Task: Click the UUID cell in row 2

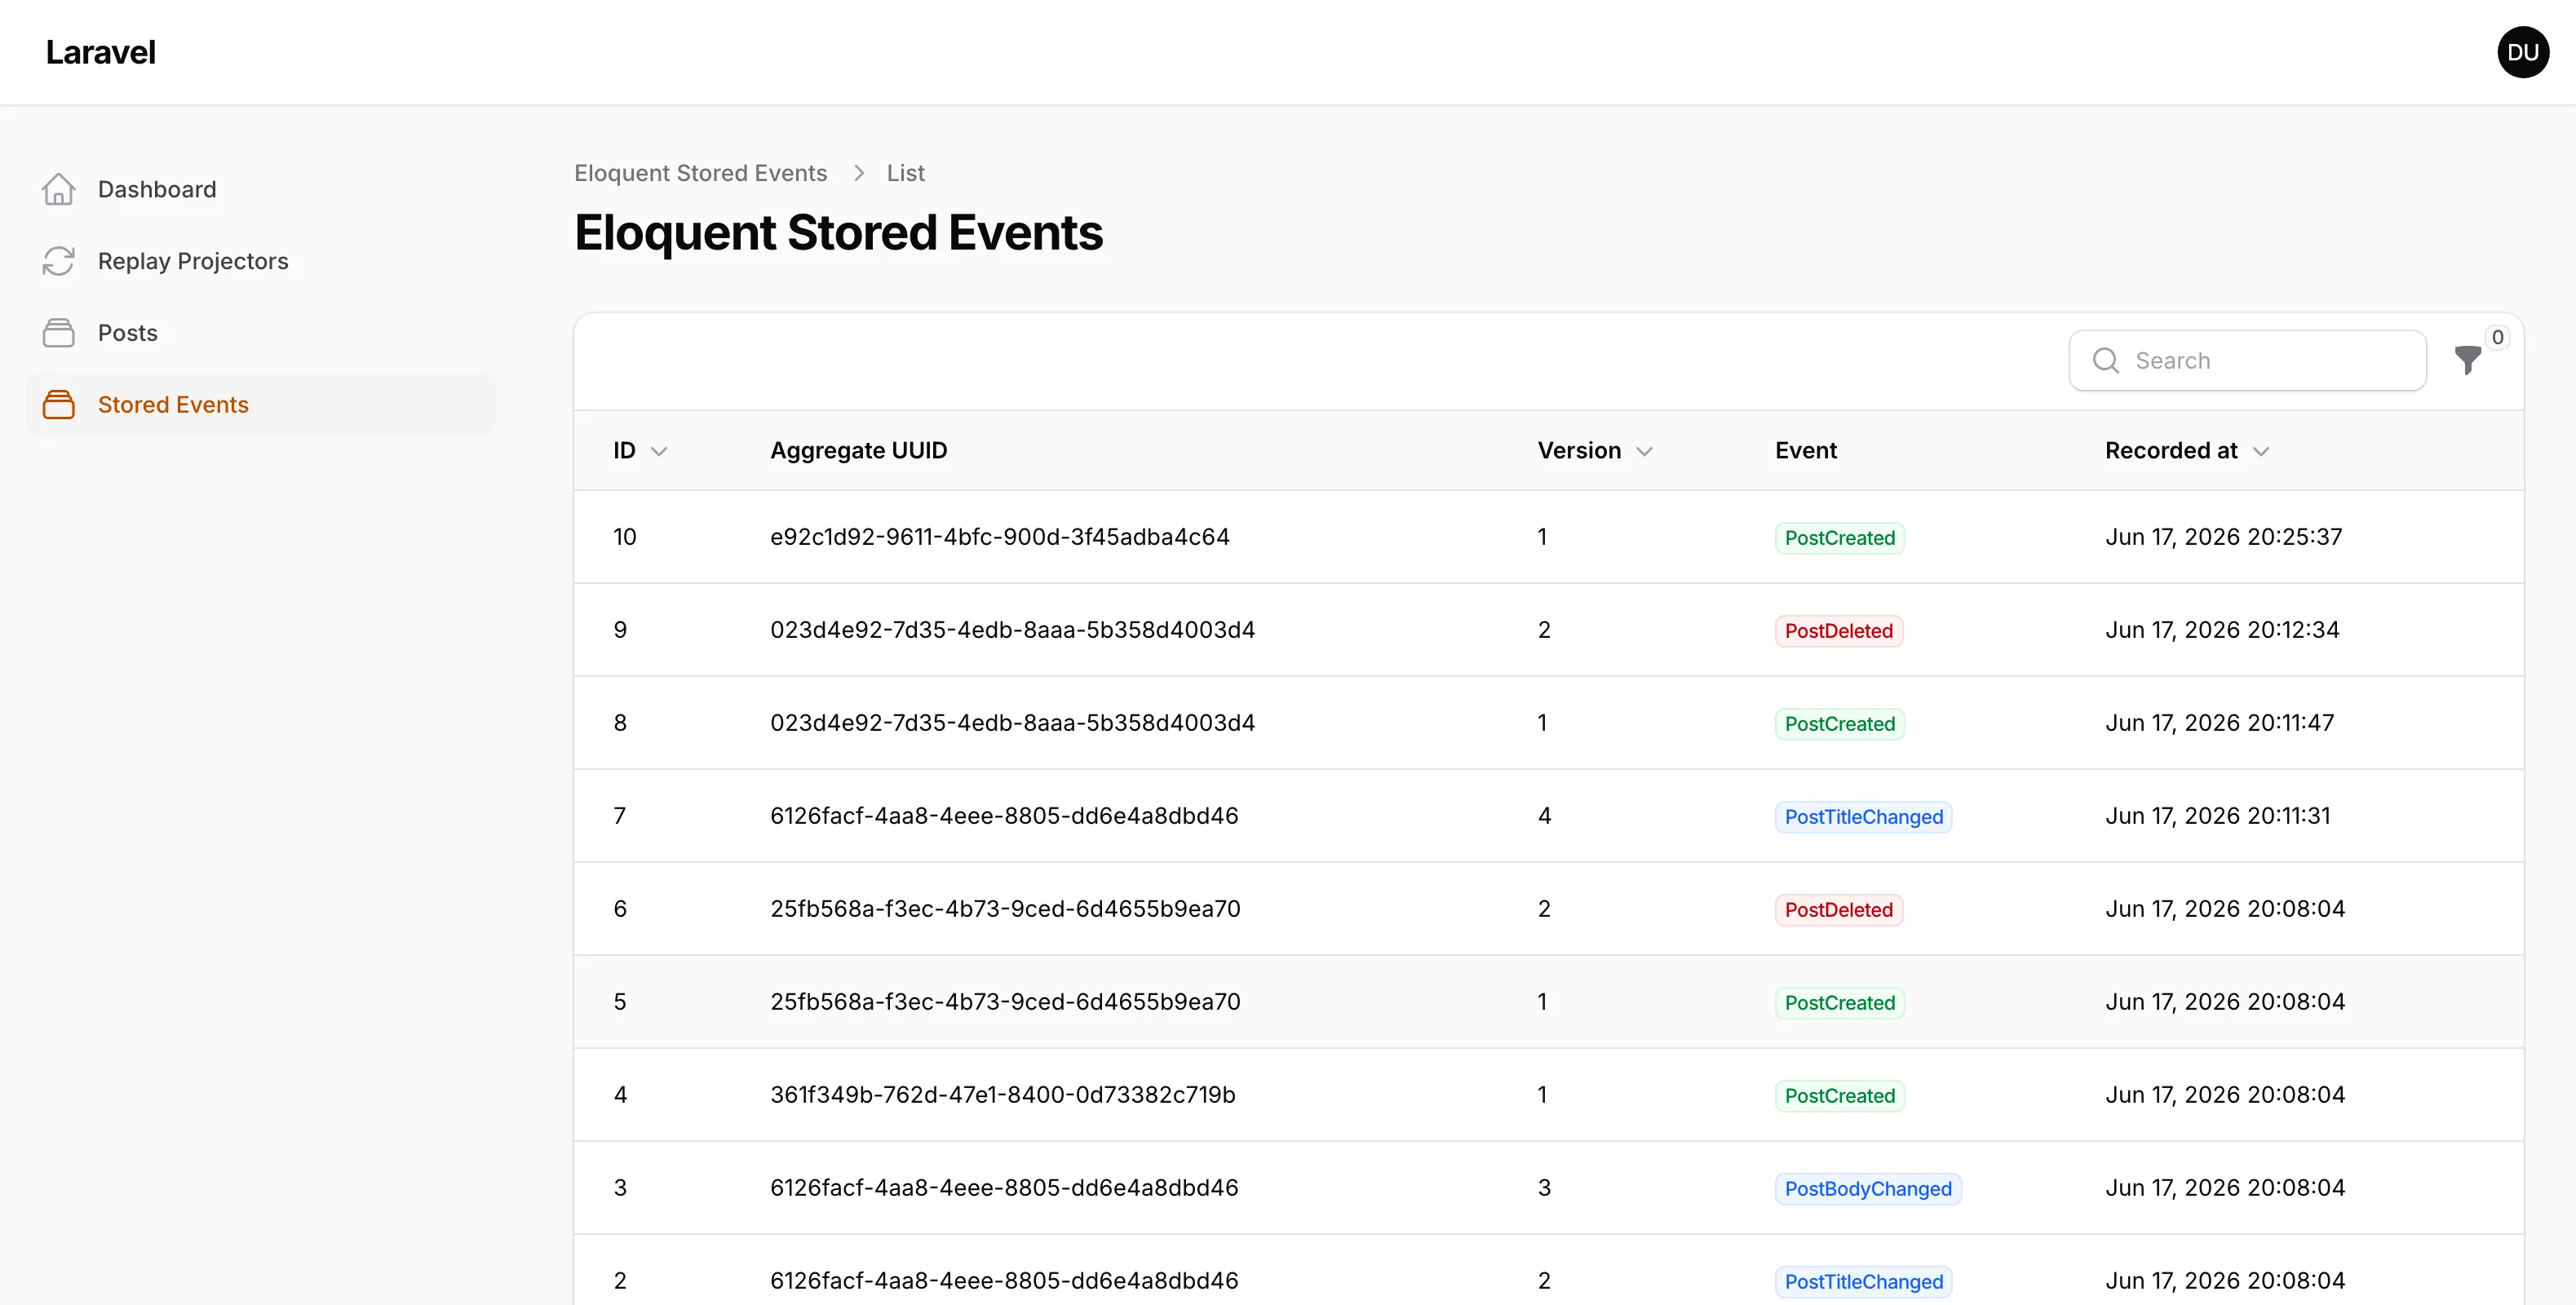Action: [1004, 1281]
